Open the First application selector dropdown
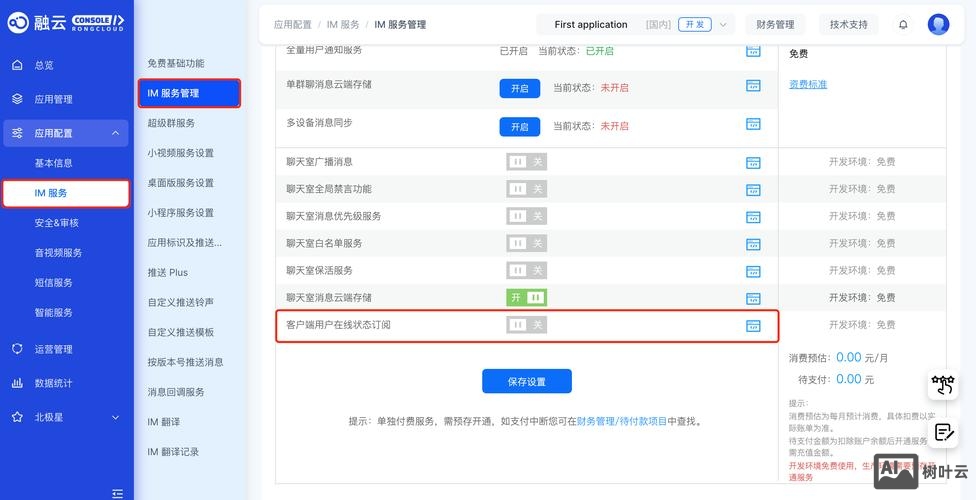This screenshot has width=976, height=500. coord(636,25)
